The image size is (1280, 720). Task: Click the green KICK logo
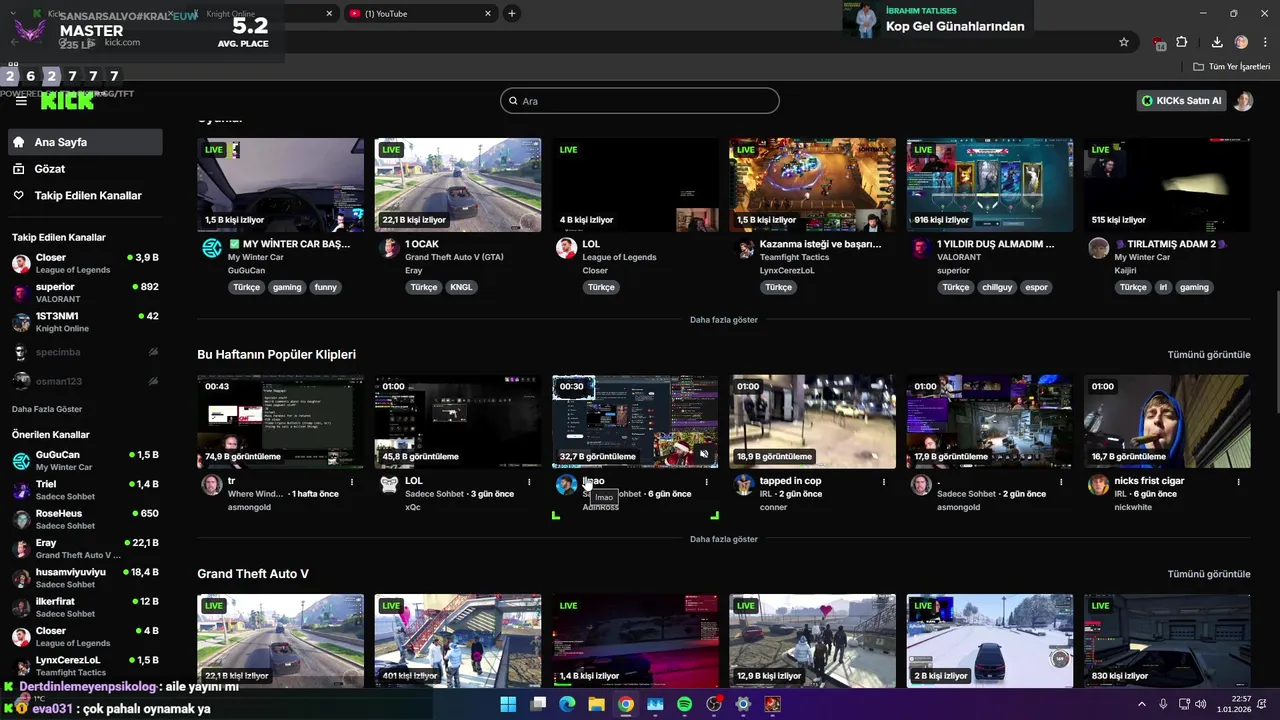coord(67,101)
